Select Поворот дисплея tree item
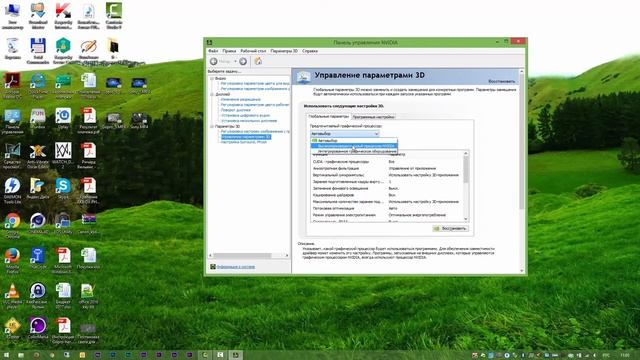This screenshot has width=640, height=360. pyautogui.click(x=236, y=110)
